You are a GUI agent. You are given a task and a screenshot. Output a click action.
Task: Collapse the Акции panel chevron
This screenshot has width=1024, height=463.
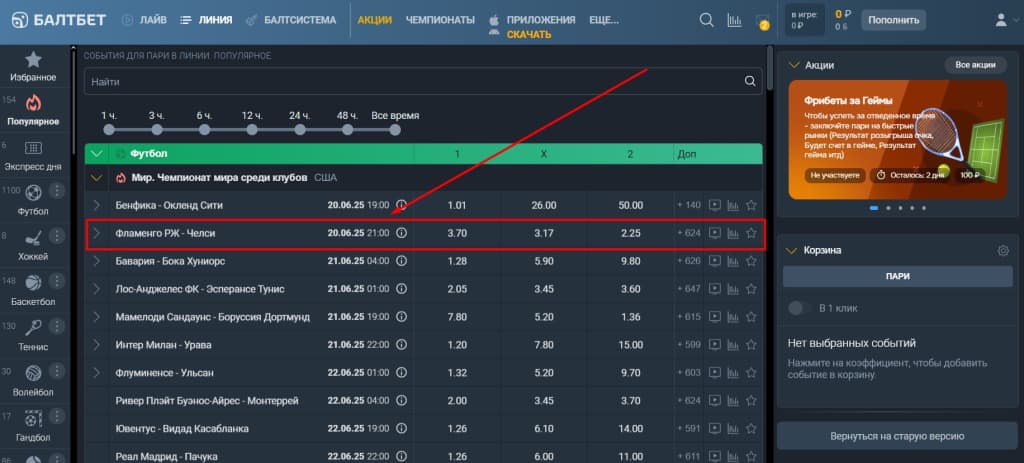point(794,65)
